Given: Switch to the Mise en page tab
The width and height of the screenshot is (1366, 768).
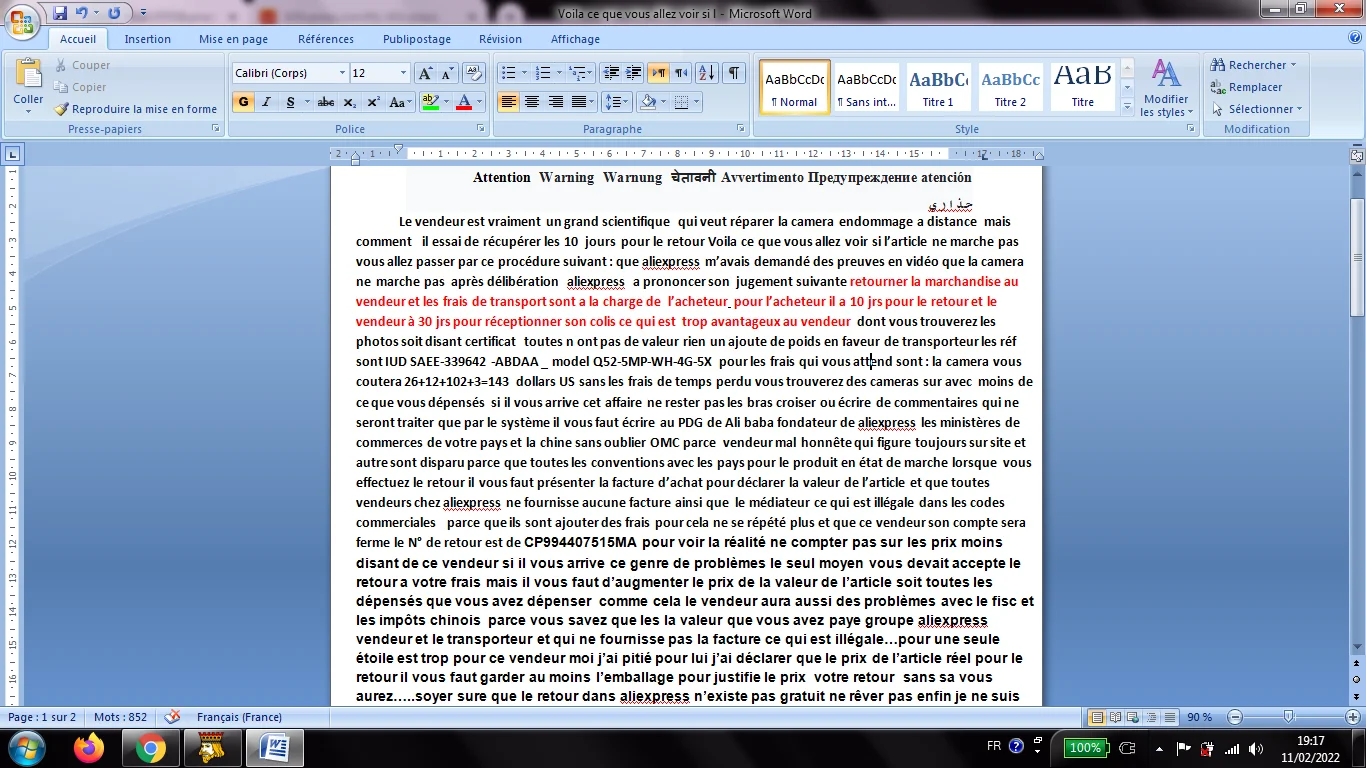Looking at the screenshot, I should [x=233, y=39].
